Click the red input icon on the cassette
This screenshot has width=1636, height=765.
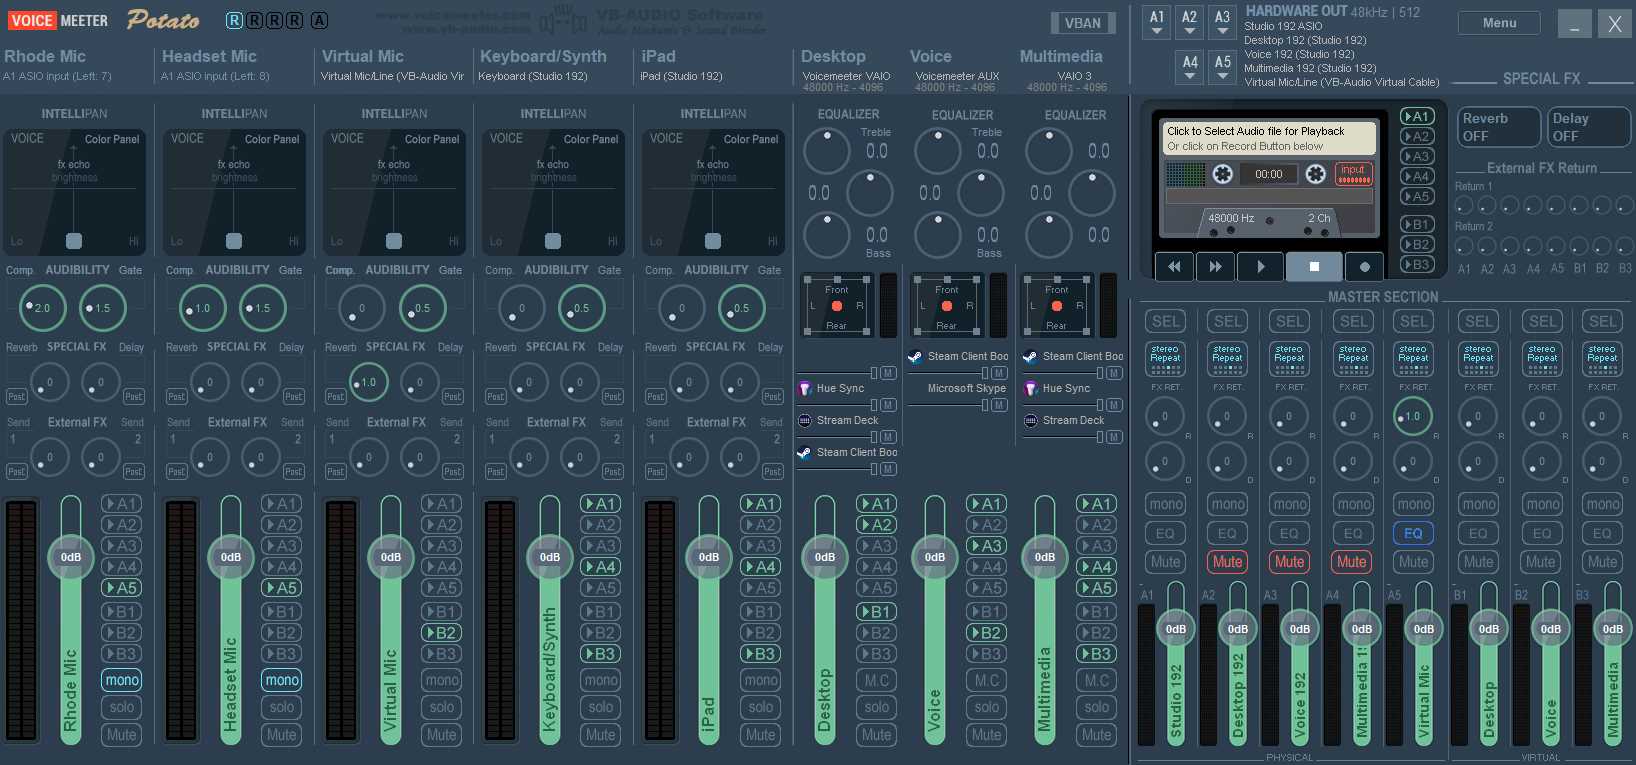click(1353, 174)
